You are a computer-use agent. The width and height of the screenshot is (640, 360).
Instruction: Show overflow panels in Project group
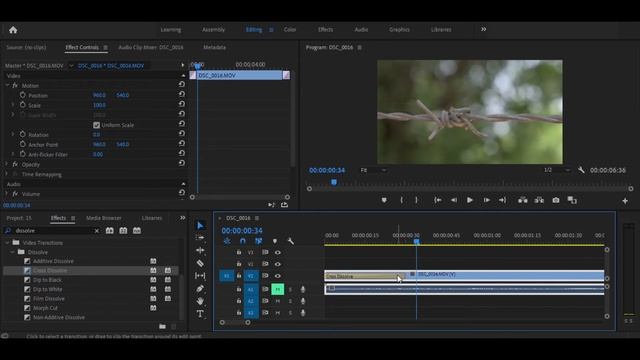tap(182, 218)
